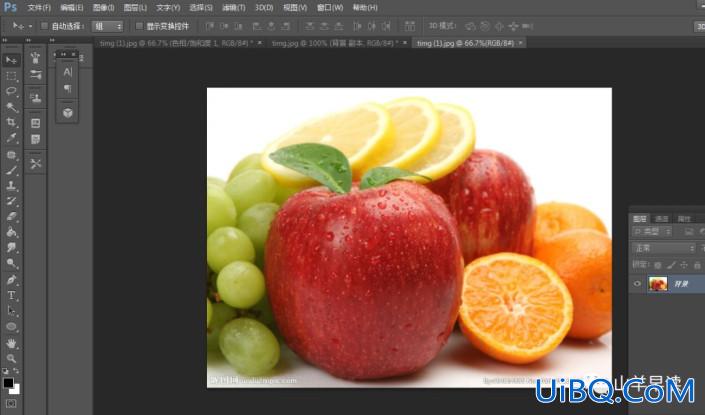705x415 pixels.
Task: Click the 3D pan mode icon
Action: pyautogui.click(x=499, y=27)
